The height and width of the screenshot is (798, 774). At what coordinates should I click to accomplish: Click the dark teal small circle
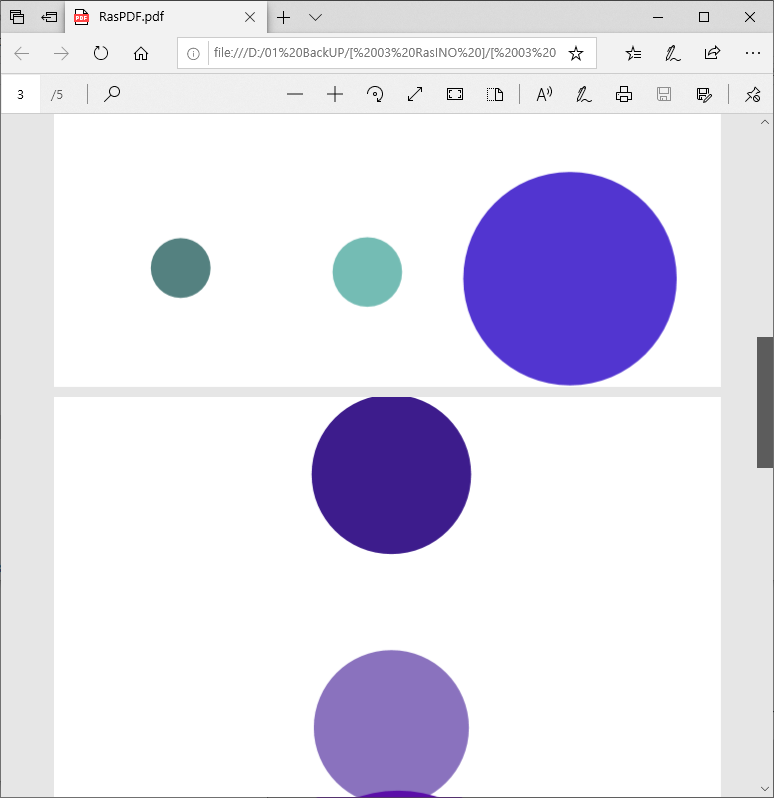(x=181, y=268)
